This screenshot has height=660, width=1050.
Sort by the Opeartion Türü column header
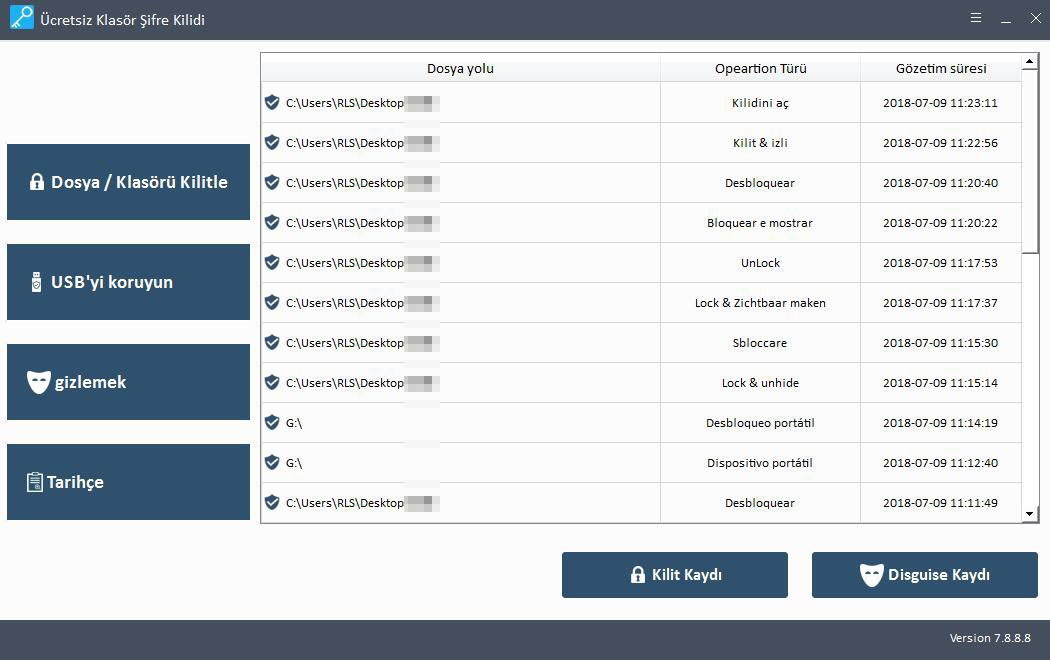click(760, 68)
